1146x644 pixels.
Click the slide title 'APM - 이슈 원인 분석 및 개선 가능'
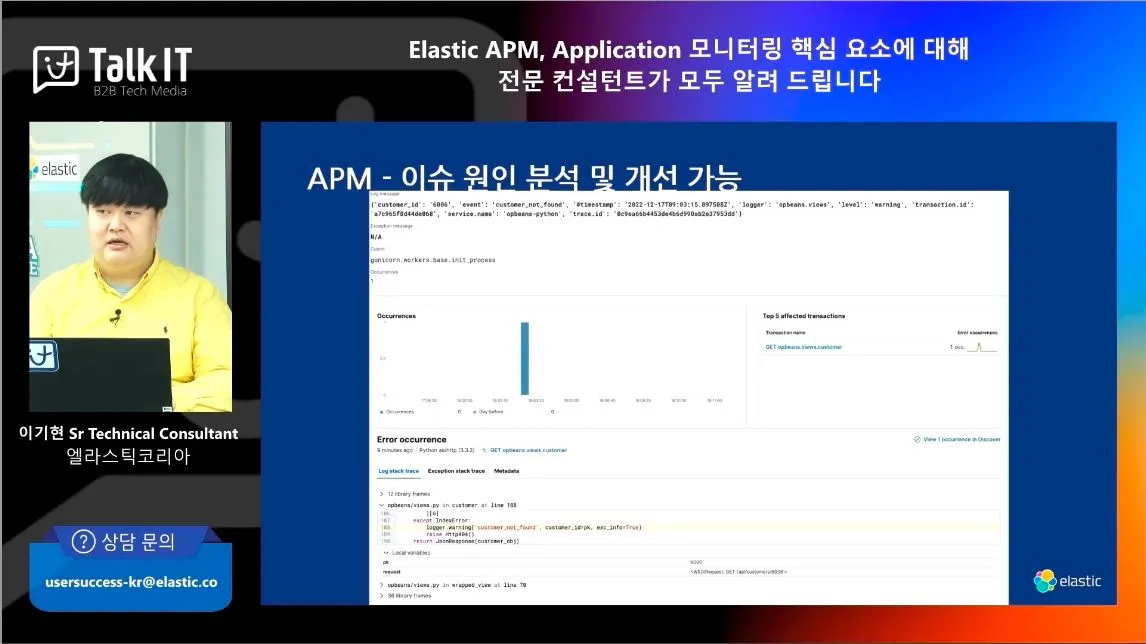(524, 178)
